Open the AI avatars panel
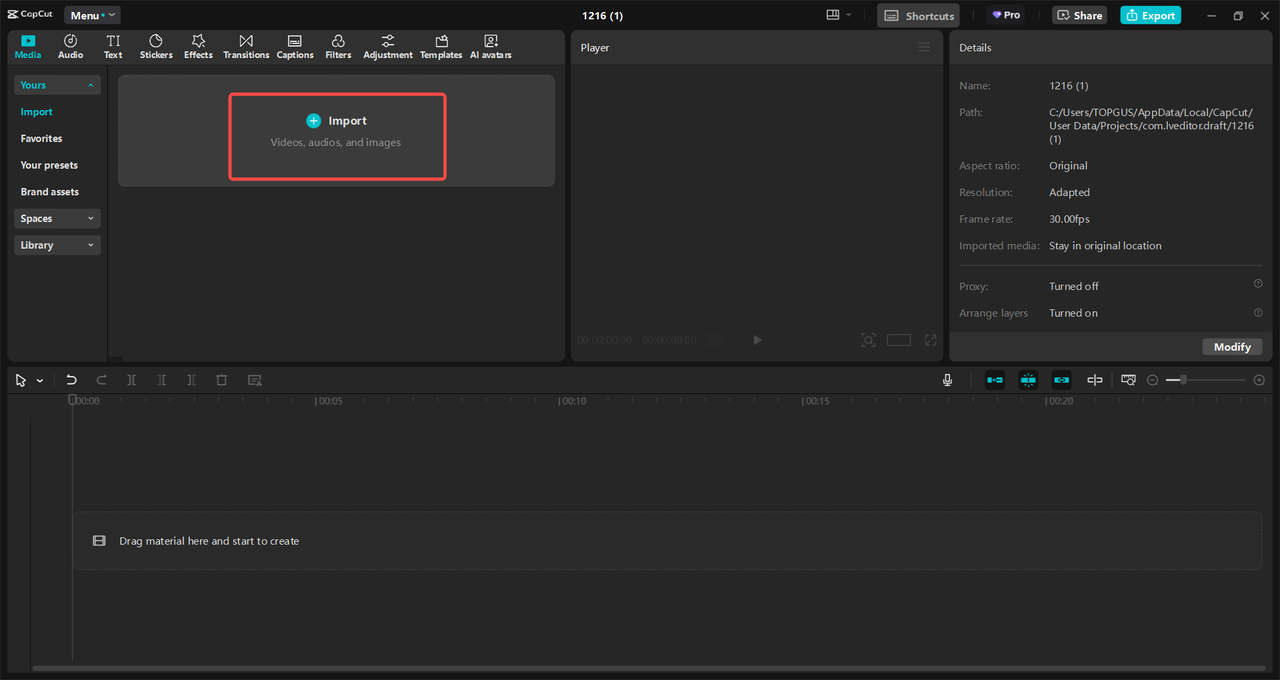Viewport: 1280px width, 680px height. [x=491, y=46]
